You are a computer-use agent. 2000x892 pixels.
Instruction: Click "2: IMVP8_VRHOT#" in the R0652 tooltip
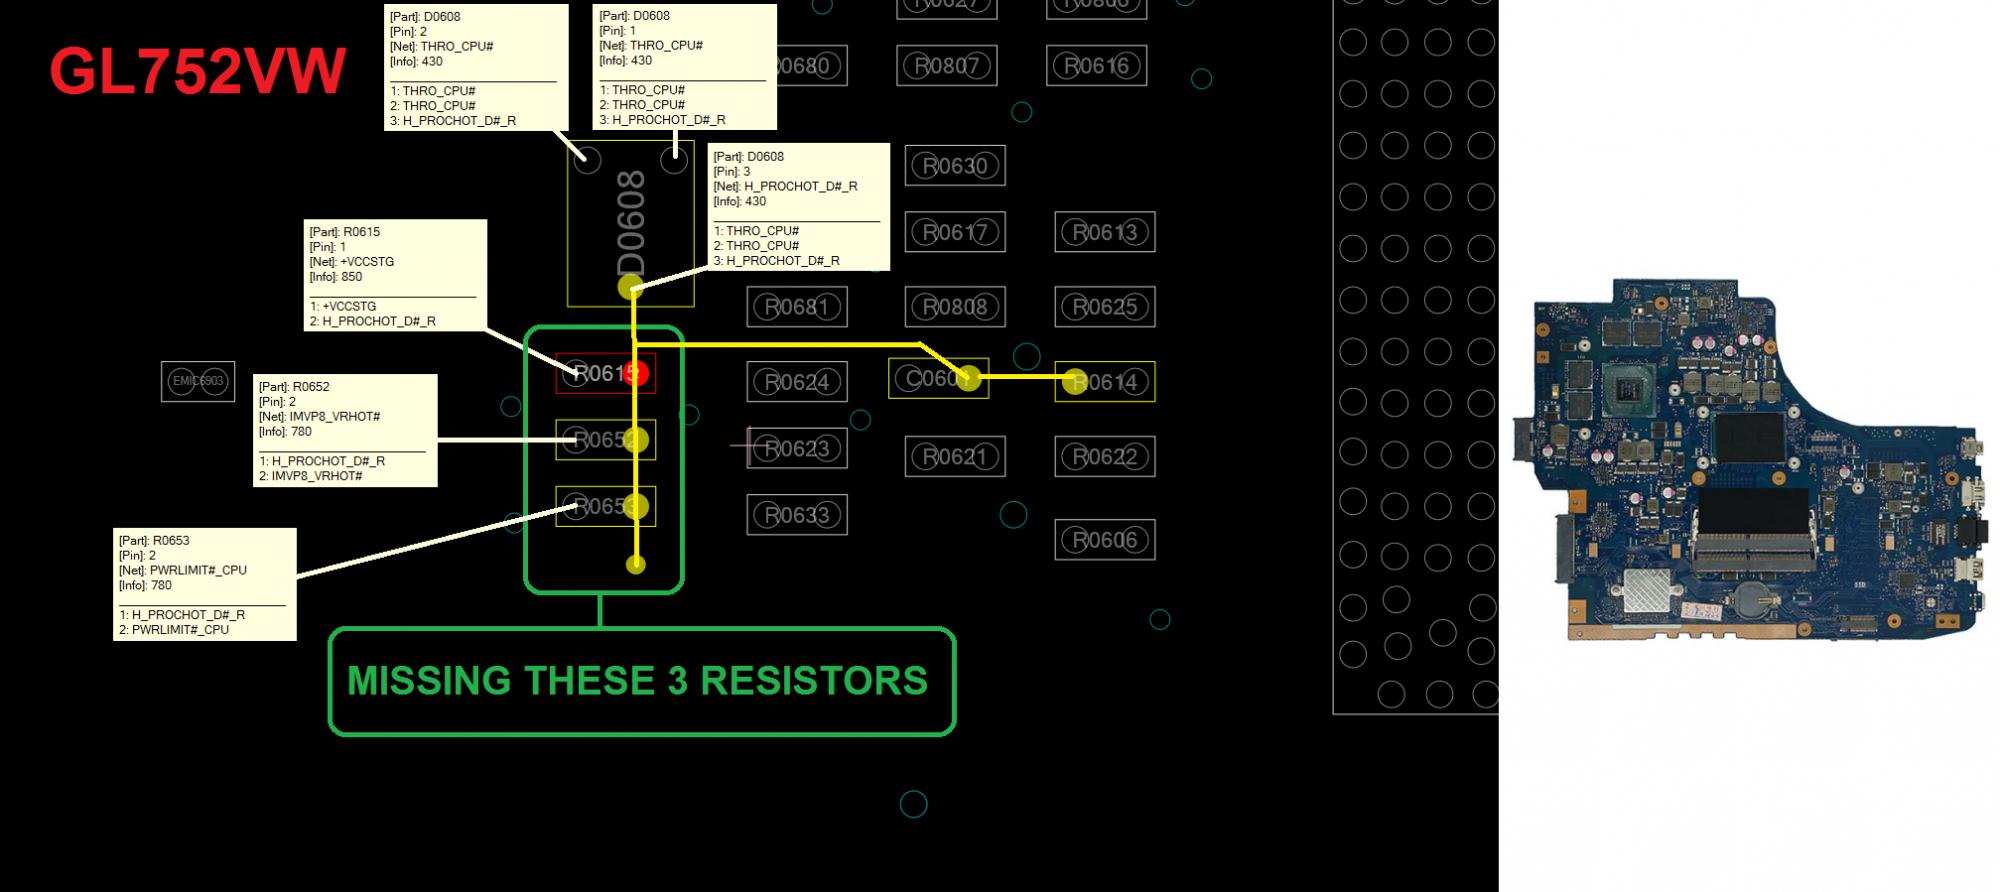pos(311,476)
